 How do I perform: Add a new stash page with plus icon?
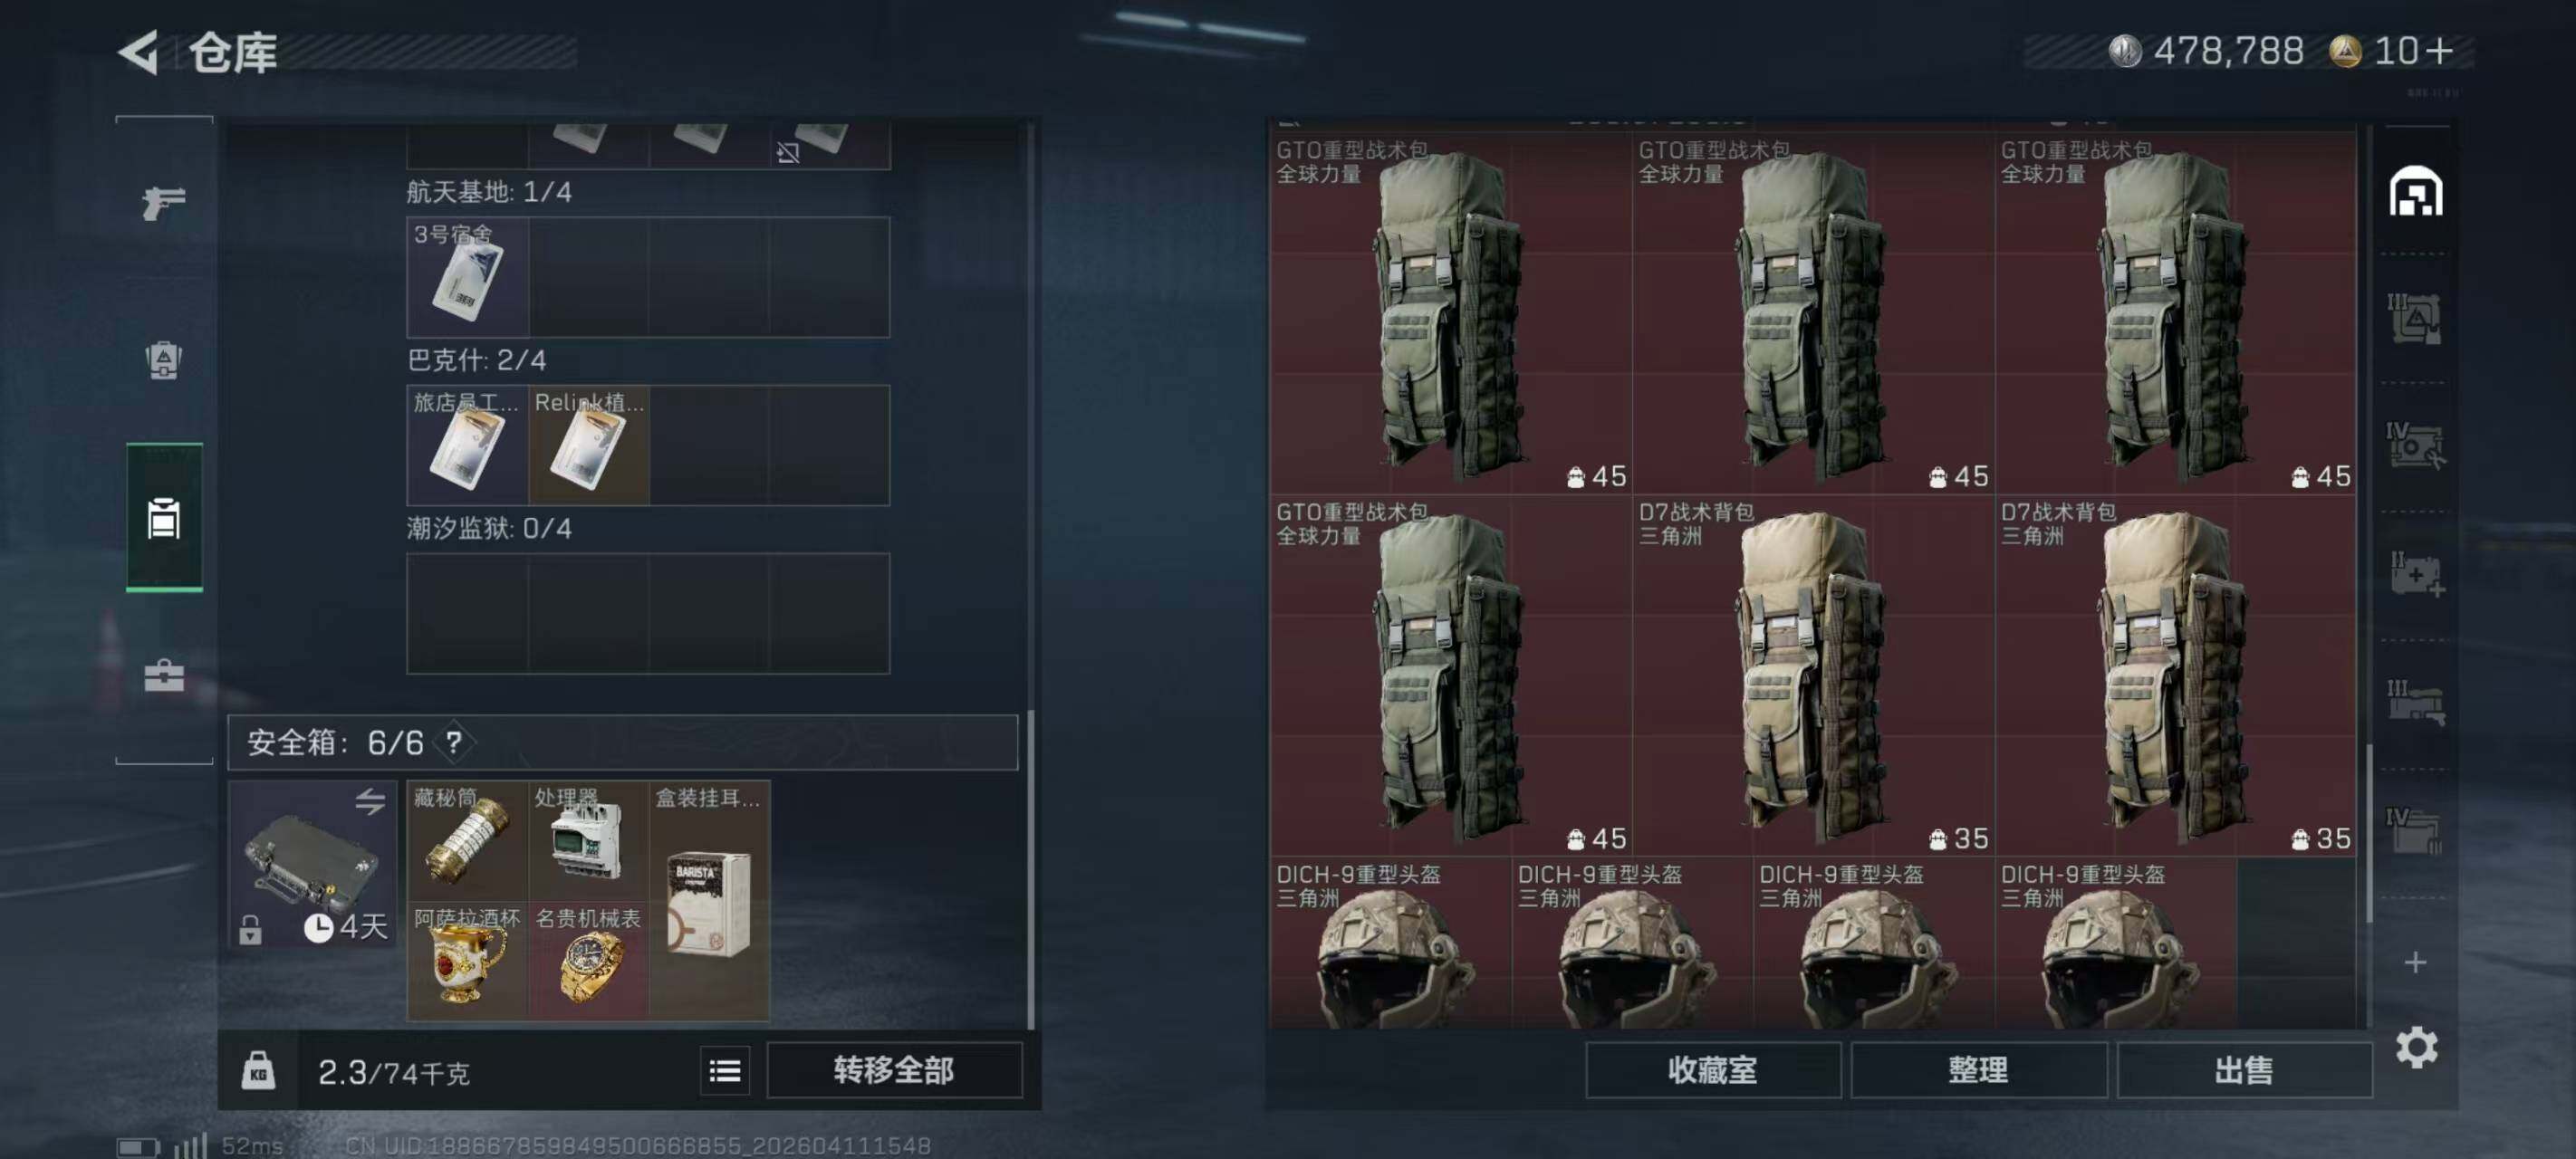(x=2415, y=962)
